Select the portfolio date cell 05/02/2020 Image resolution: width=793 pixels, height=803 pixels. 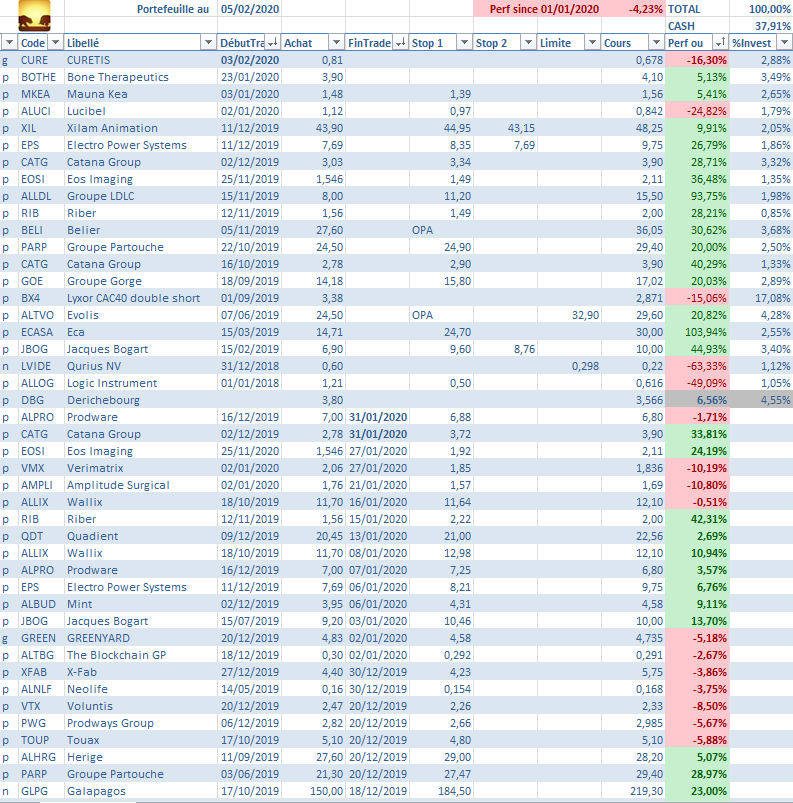pos(249,9)
